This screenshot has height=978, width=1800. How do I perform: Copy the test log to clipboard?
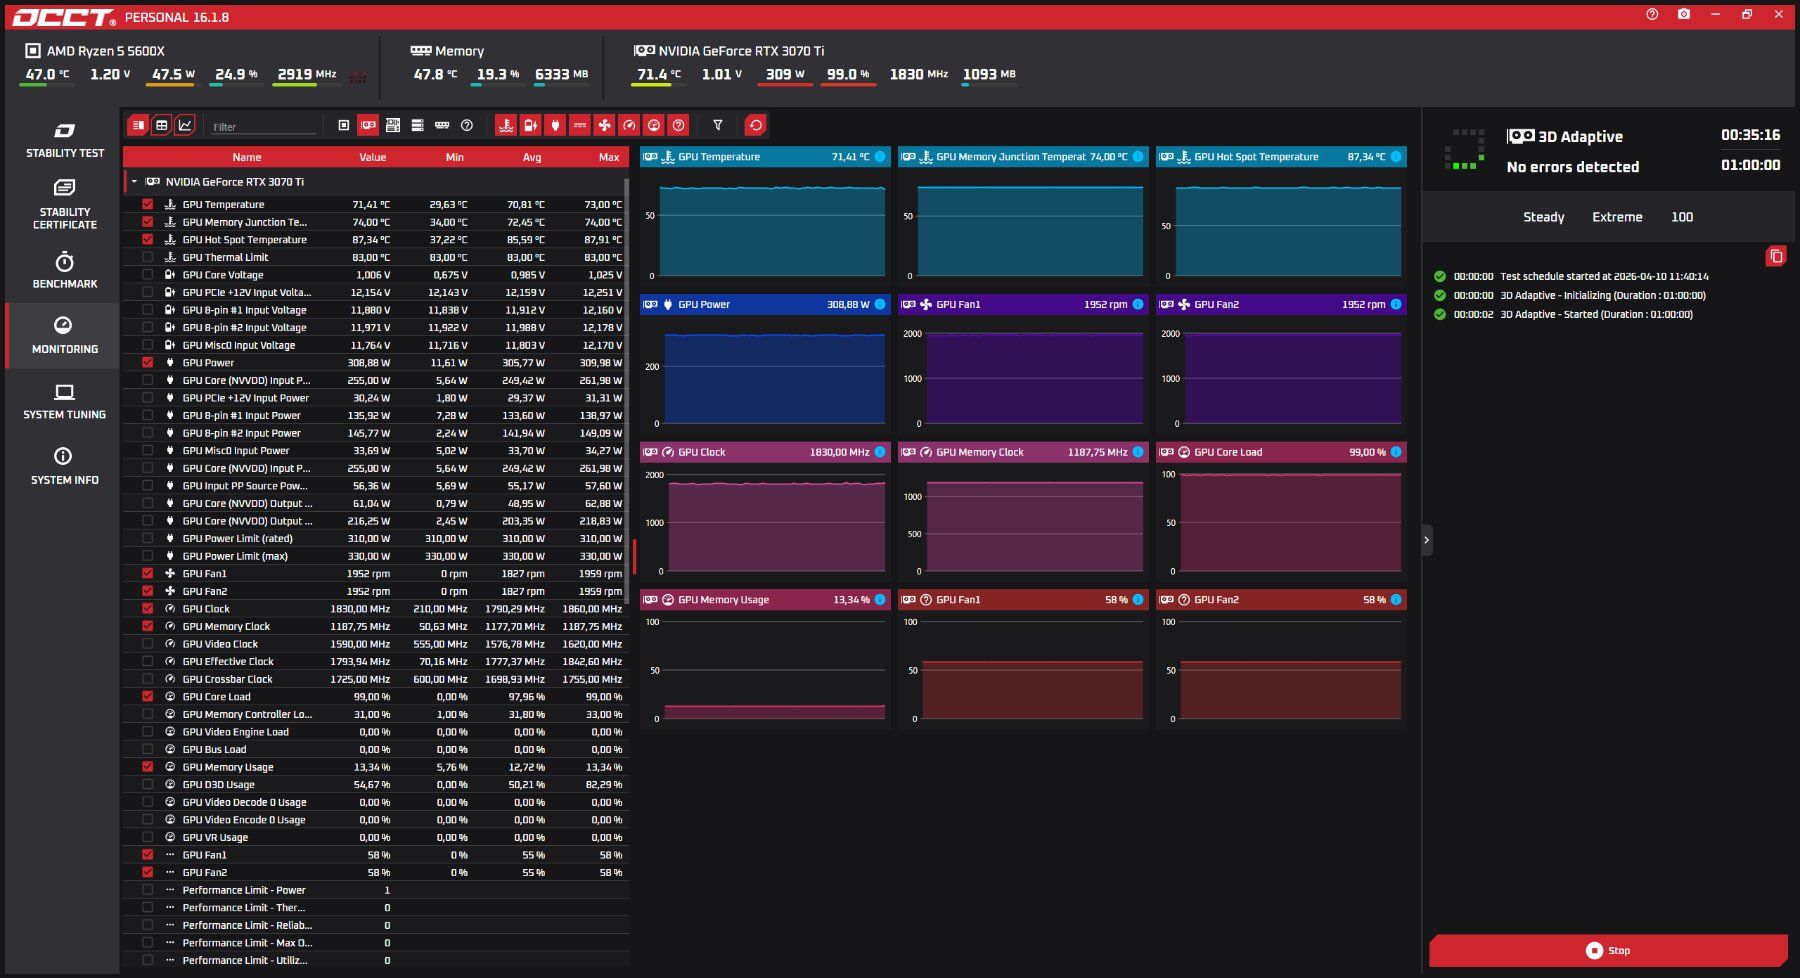(x=1776, y=256)
